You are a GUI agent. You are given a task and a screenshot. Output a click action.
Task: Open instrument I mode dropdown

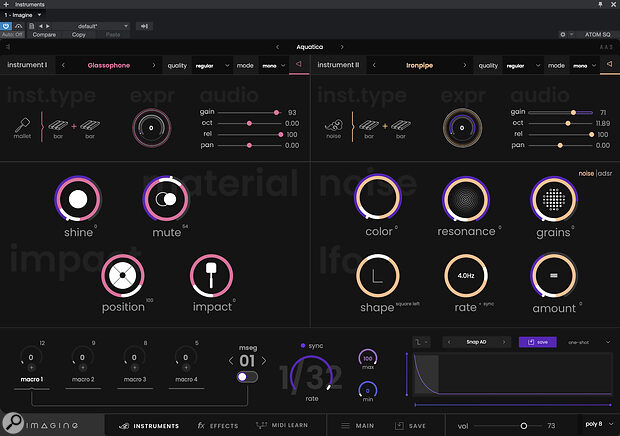[x=274, y=66]
